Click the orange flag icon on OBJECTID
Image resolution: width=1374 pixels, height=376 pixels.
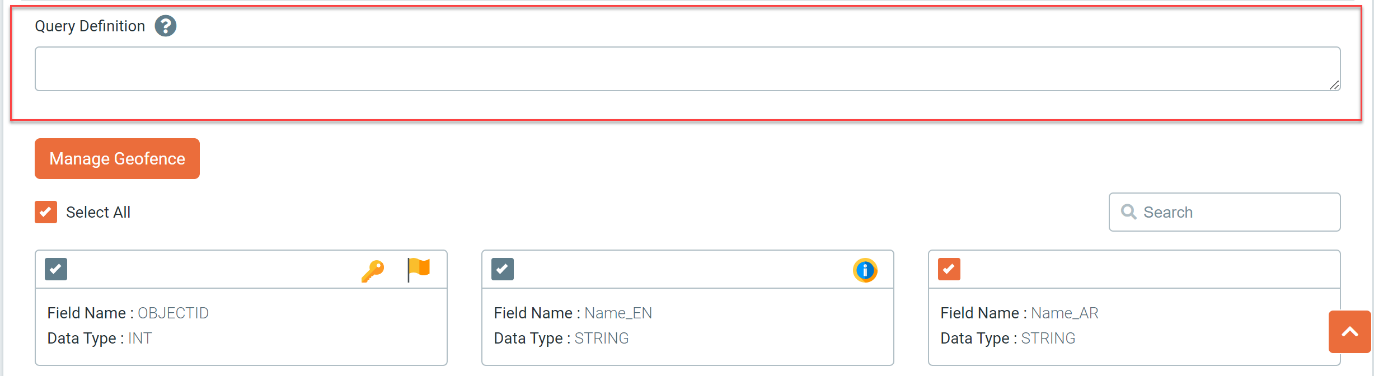(x=418, y=269)
